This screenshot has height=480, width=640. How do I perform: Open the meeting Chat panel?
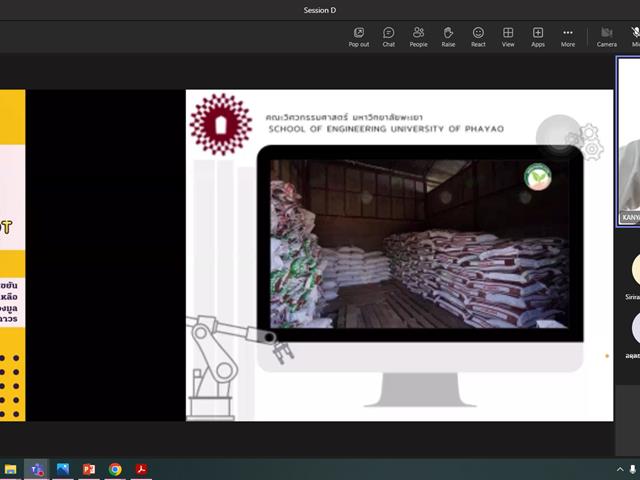(x=389, y=37)
